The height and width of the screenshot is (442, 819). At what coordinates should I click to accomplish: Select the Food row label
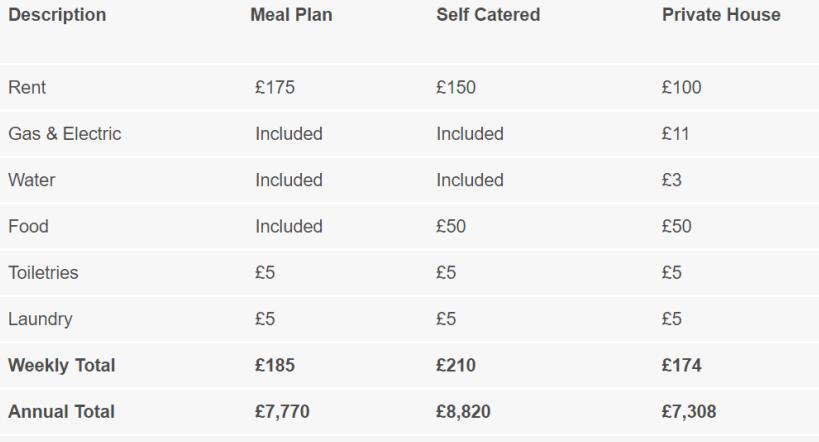28,226
